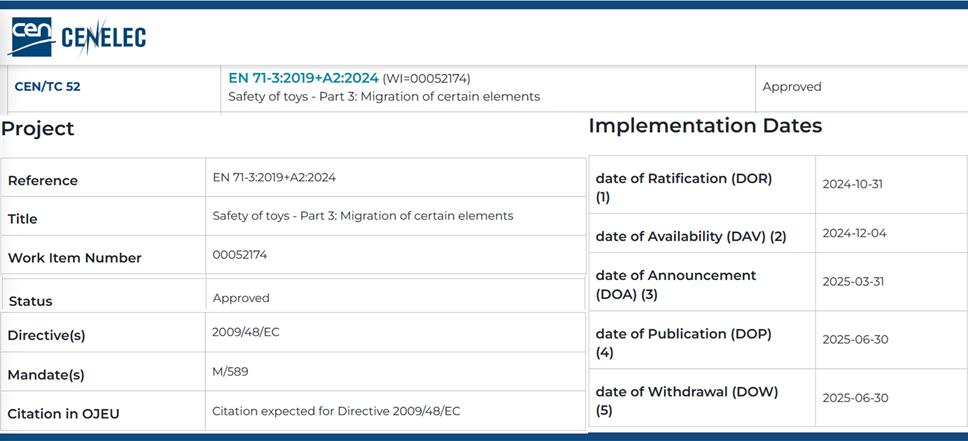This screenshot has width=968, height=441.
Task: Click the Mandate M/589 value
Action: pyautogui.click(x=230, y=372)
